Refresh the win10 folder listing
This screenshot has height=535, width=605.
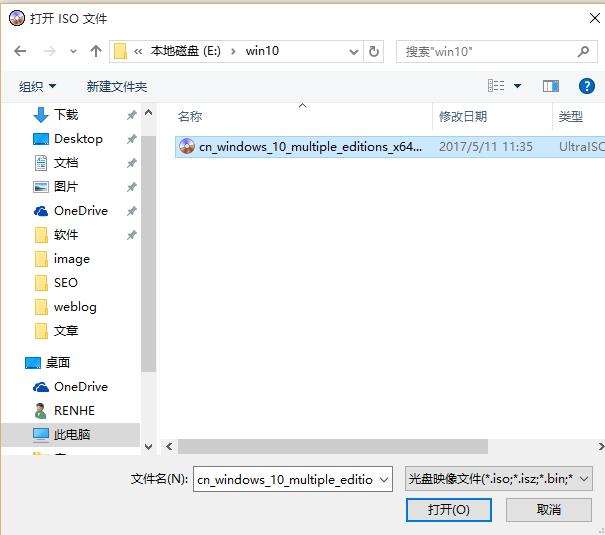[x=373, y=51]
